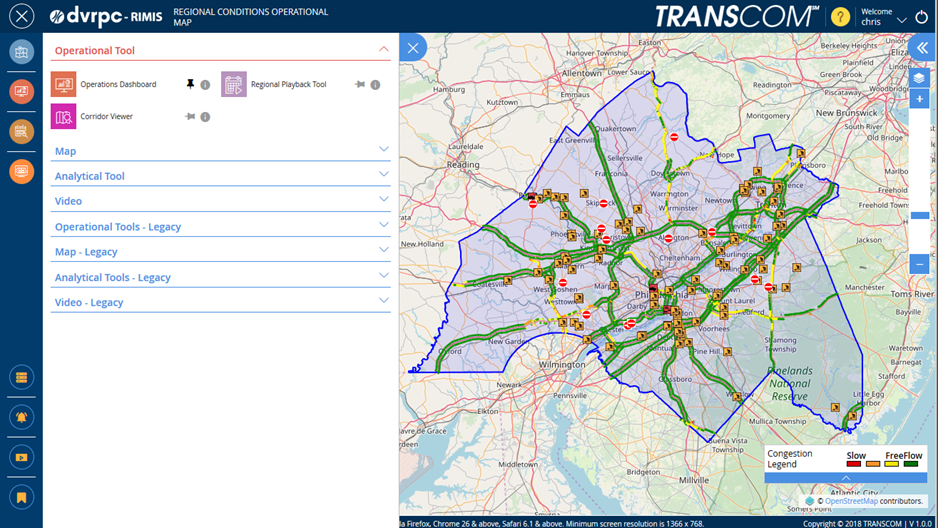Open the list layers sidebar icon

(22, 377)
